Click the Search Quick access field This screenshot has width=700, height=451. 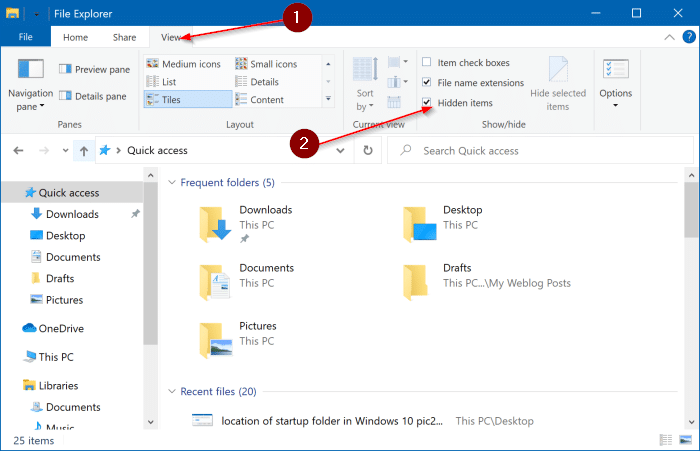540,150
